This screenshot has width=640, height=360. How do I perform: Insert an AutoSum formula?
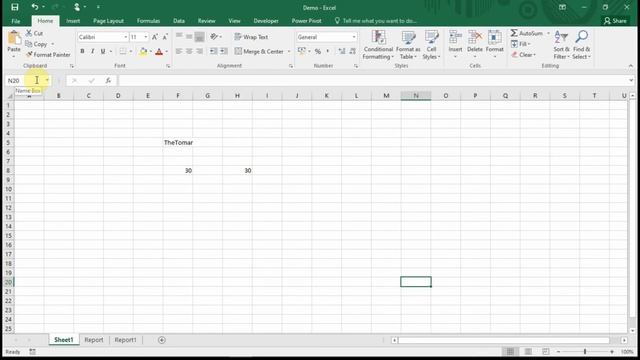point(527,33)
